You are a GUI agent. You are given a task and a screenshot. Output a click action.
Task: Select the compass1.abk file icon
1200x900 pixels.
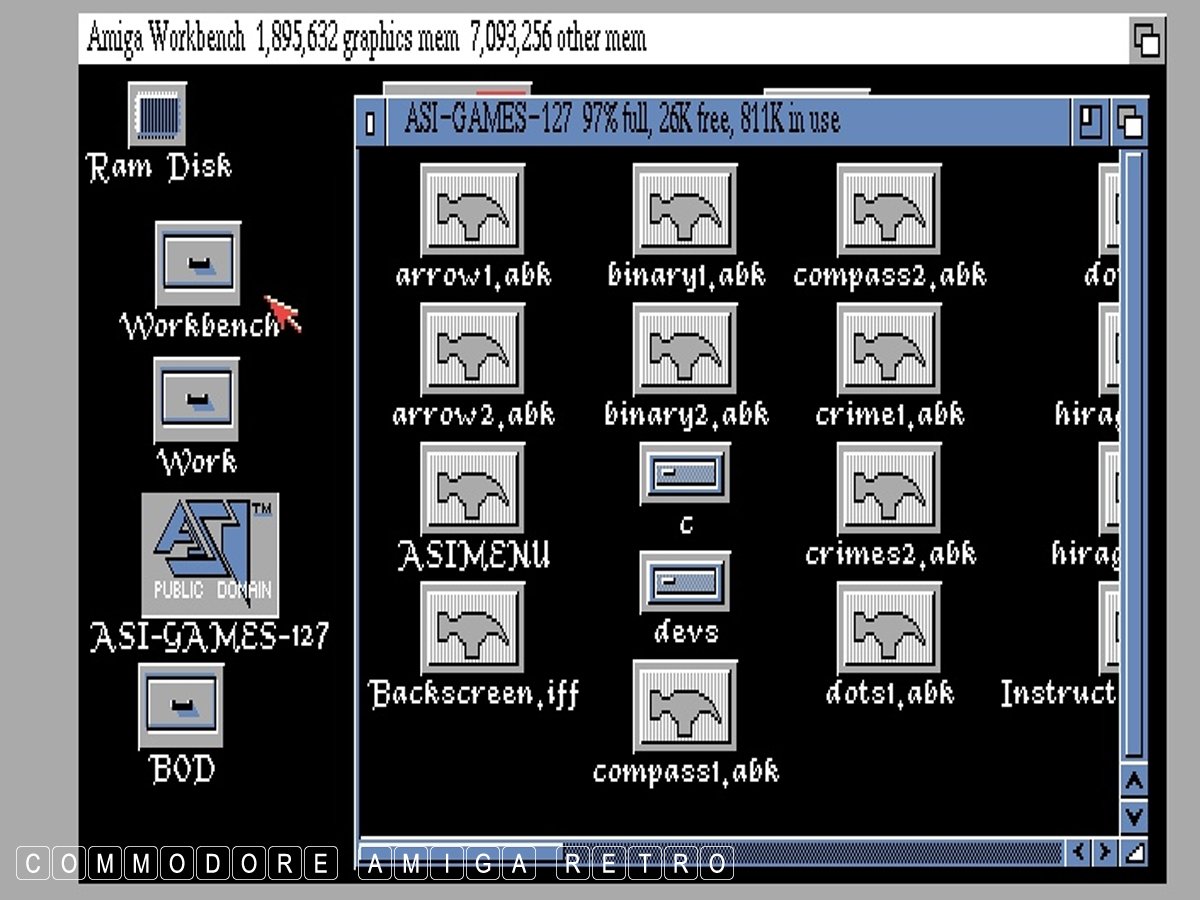tap(685, 708)
